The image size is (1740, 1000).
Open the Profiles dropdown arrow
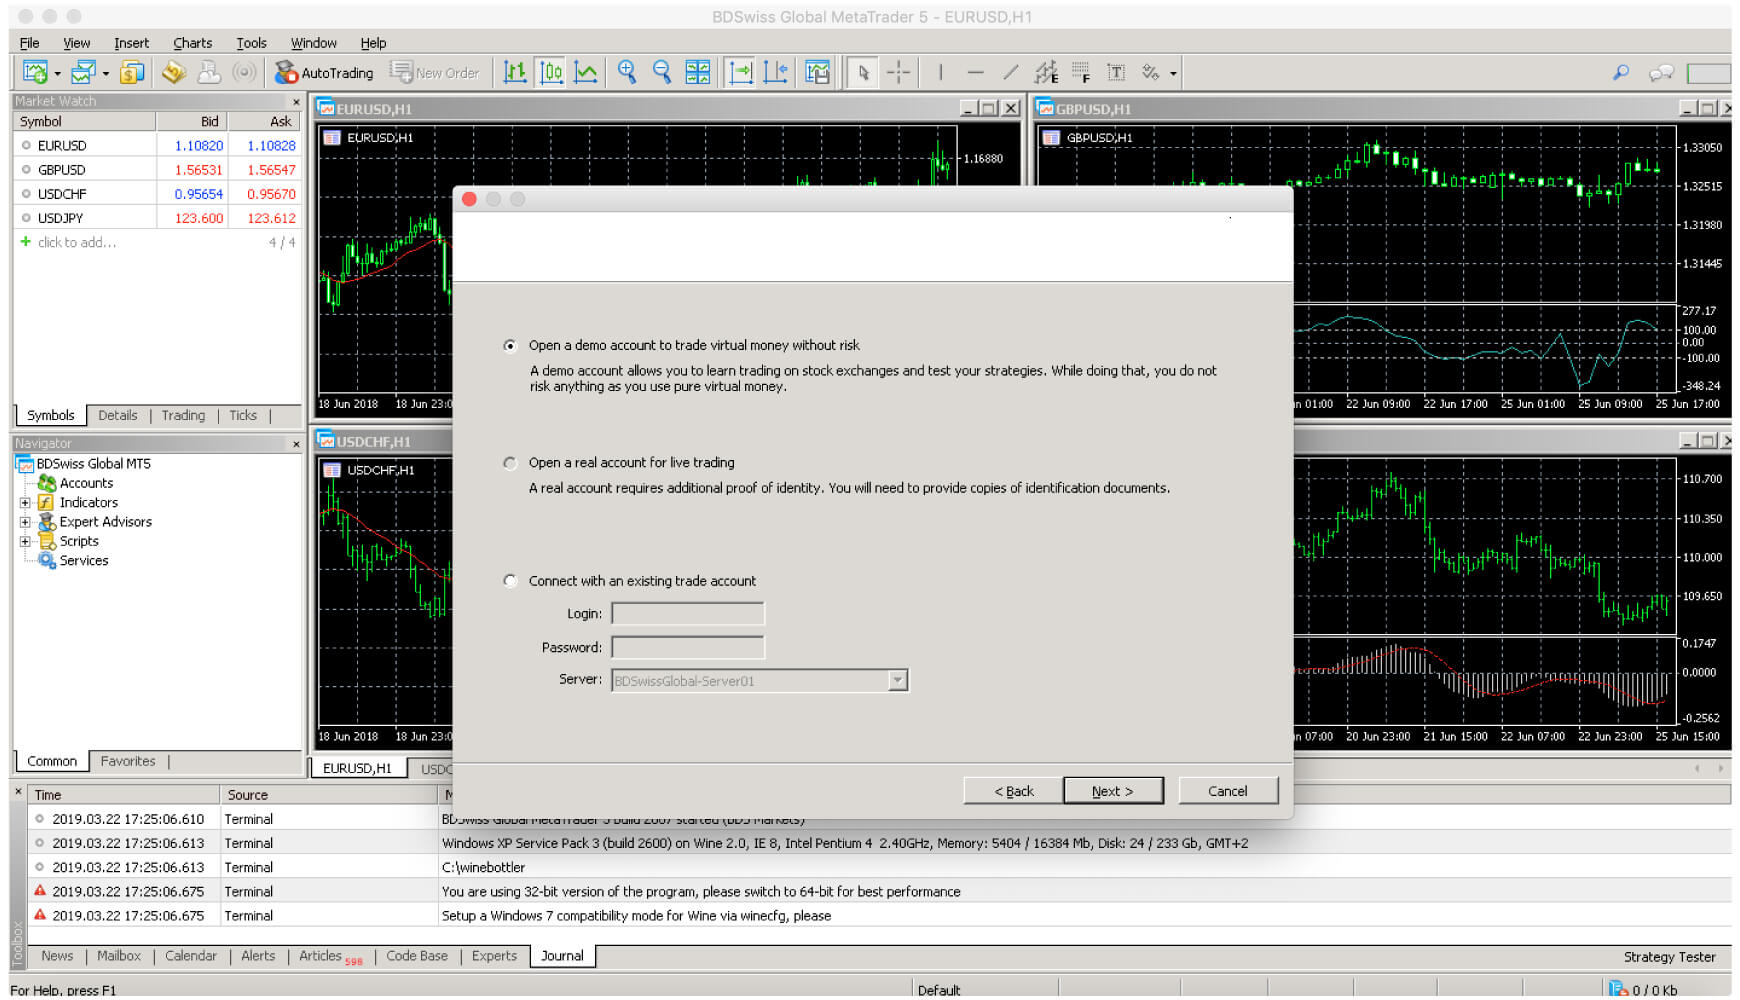click(105, 73)
